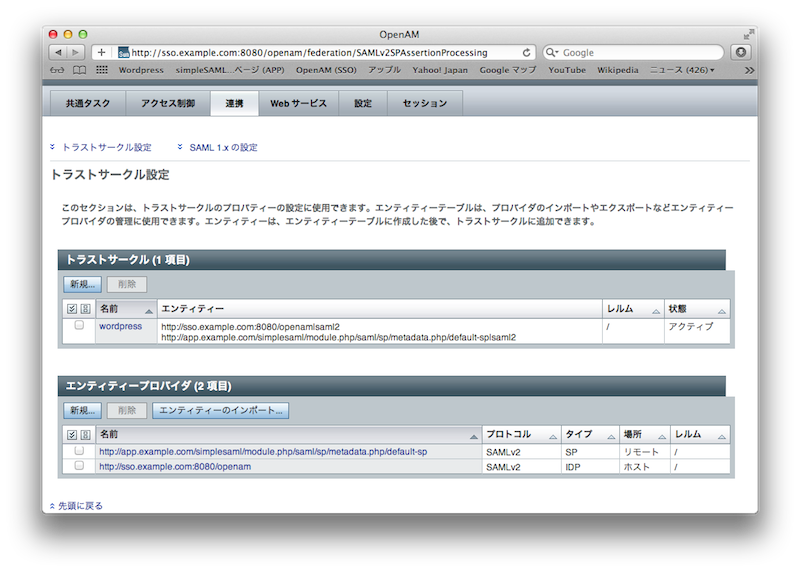Check the box for the default-sp entity
Image resolution: width=800 pixels, height=572 pixels.
(x=79, y=451)
